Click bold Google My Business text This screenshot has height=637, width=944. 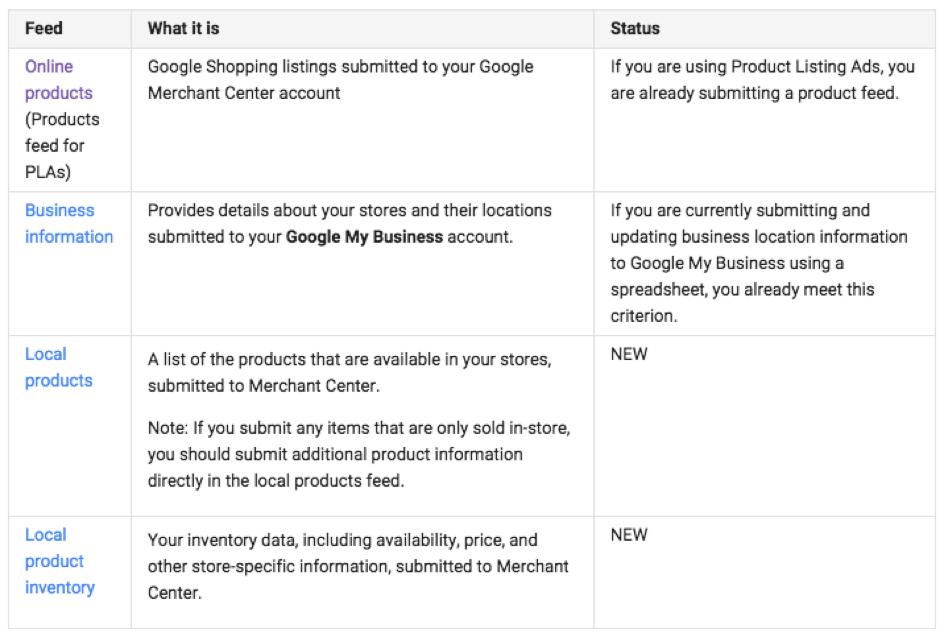364,237
